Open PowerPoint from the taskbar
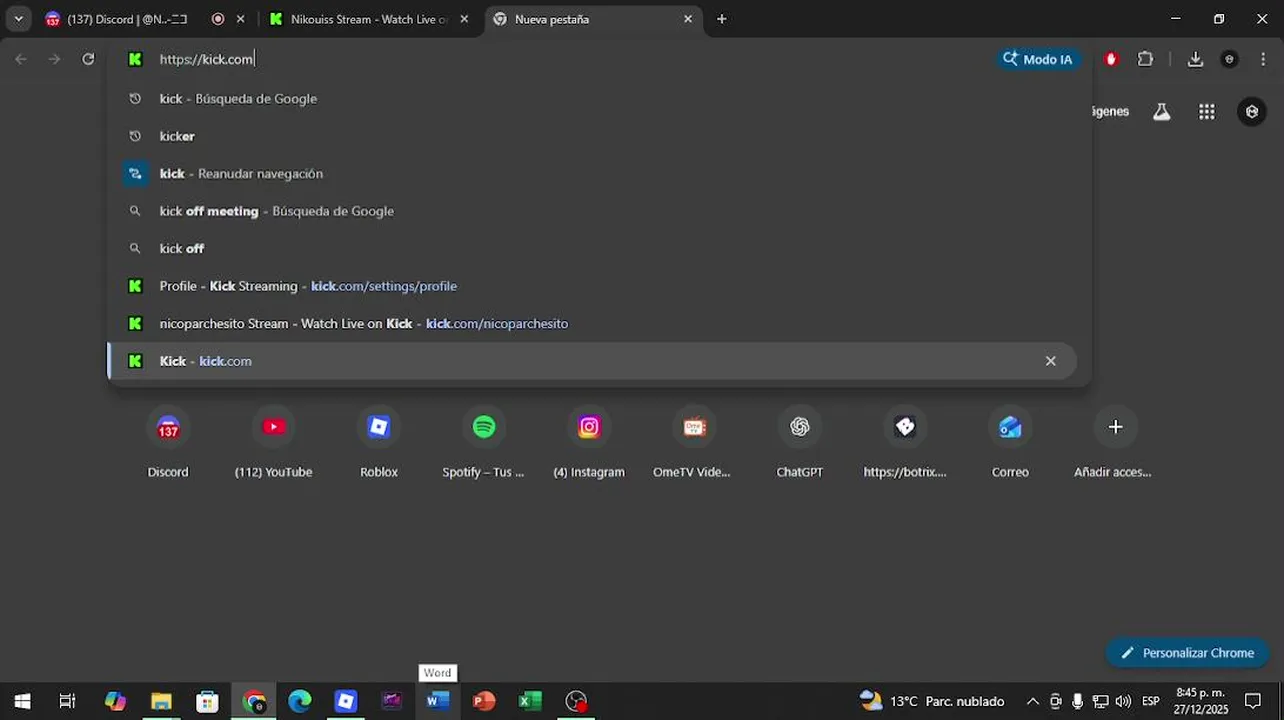Image resolution: width=1284 pixels, height=720 pixels. (x=484, y=701)
